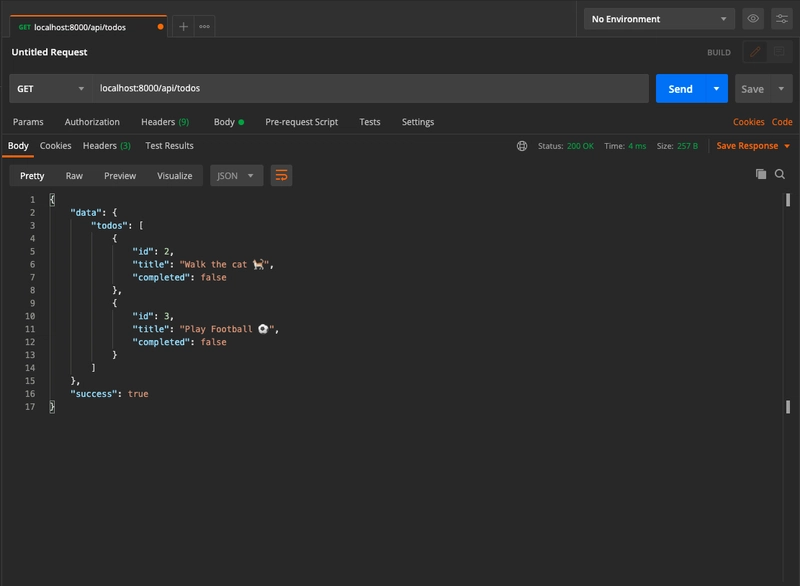Select the Raw view mode
The height and width of the screenshot is (586, 800).
(x=74, y=175)
